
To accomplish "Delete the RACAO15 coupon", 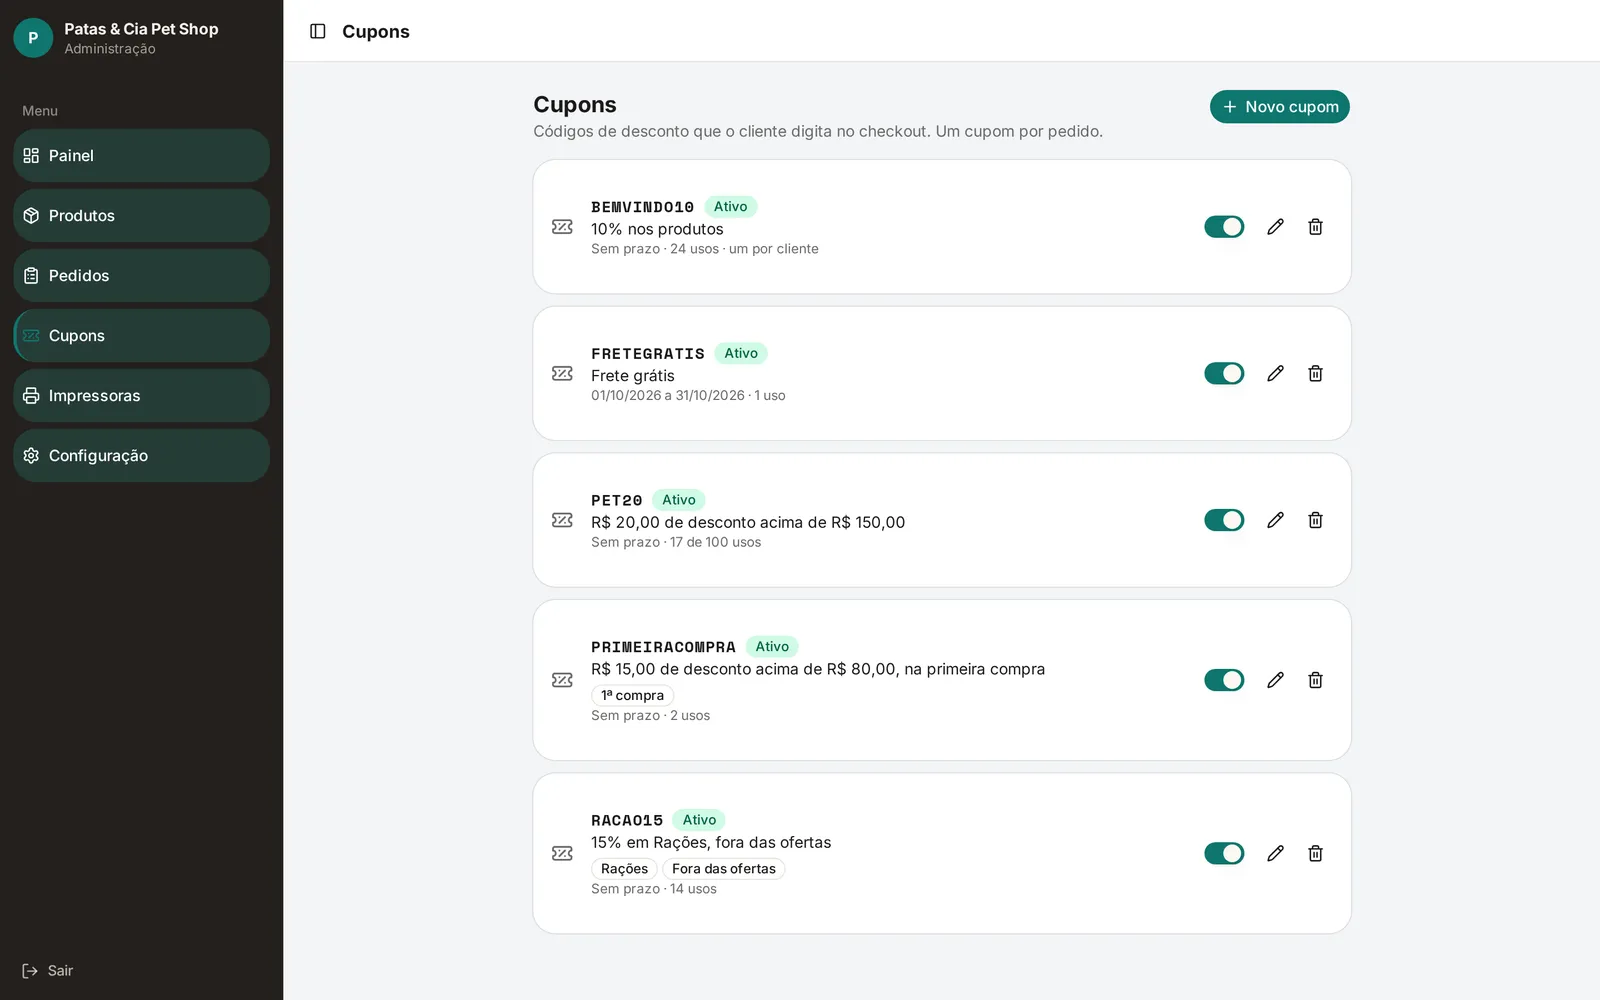I will click(1315, 853).
